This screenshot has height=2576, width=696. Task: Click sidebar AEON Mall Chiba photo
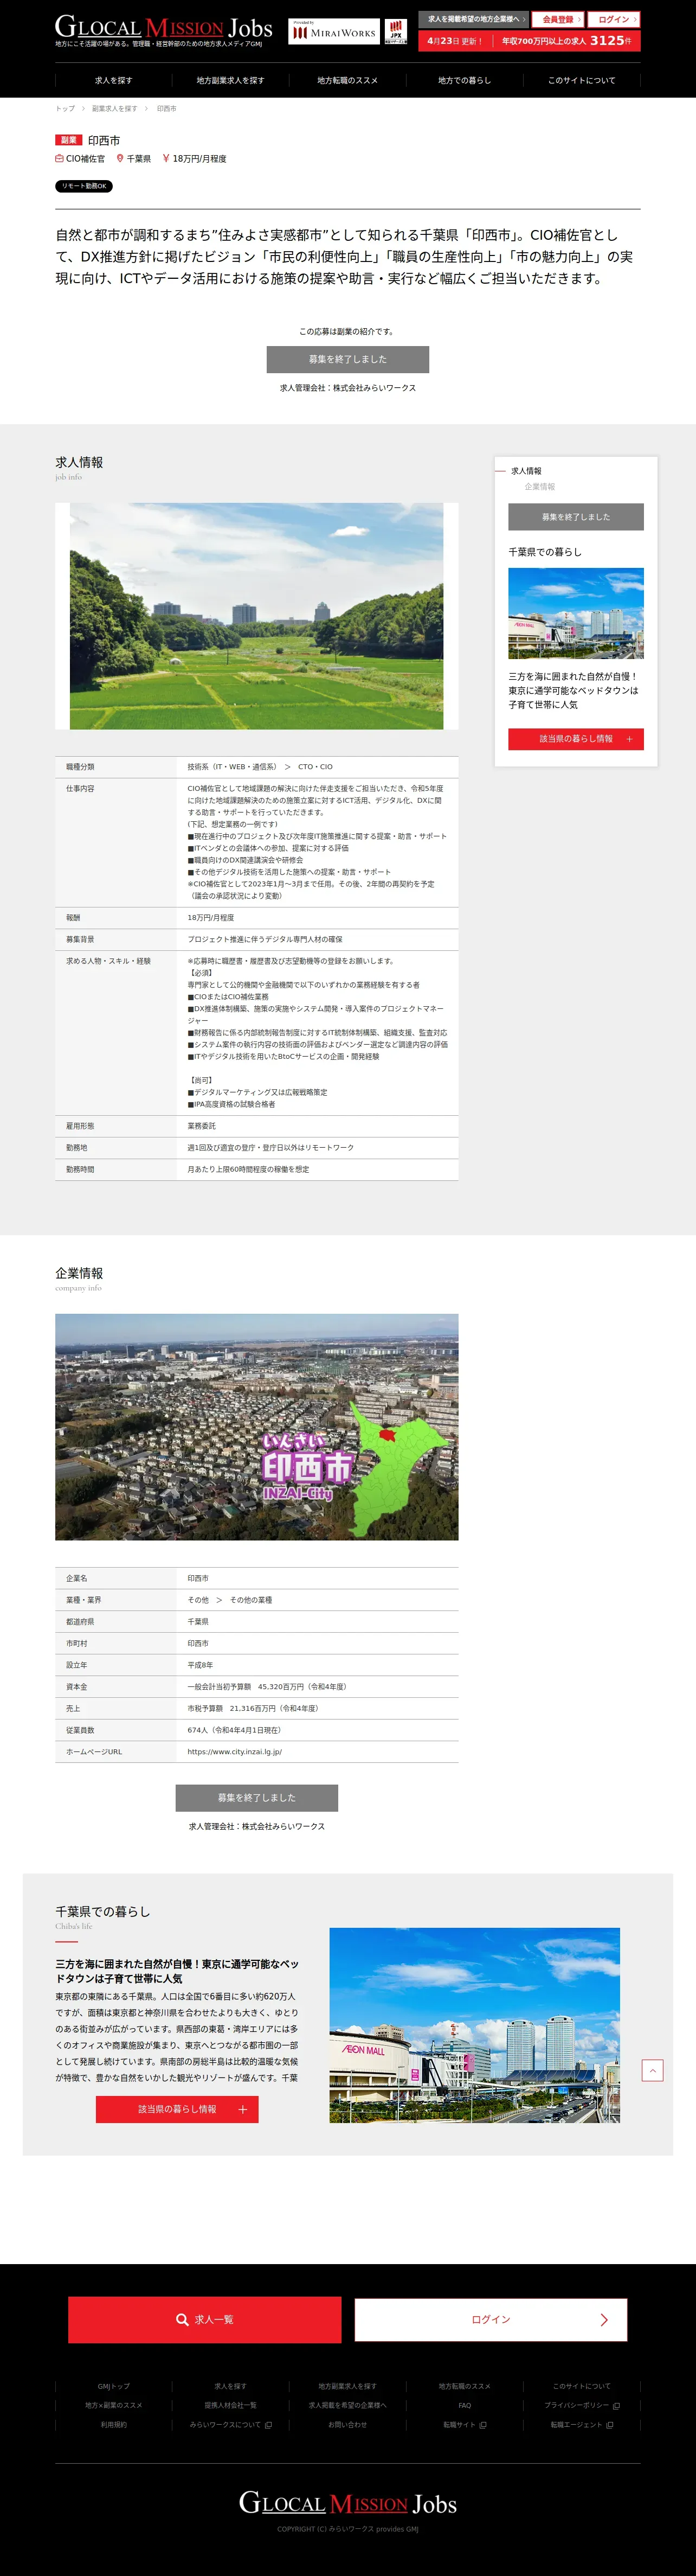(x=576, y=613)
